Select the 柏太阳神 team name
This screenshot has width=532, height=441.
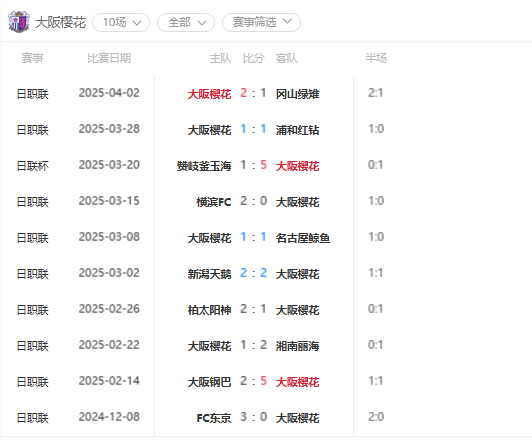[x=209, y=309]
